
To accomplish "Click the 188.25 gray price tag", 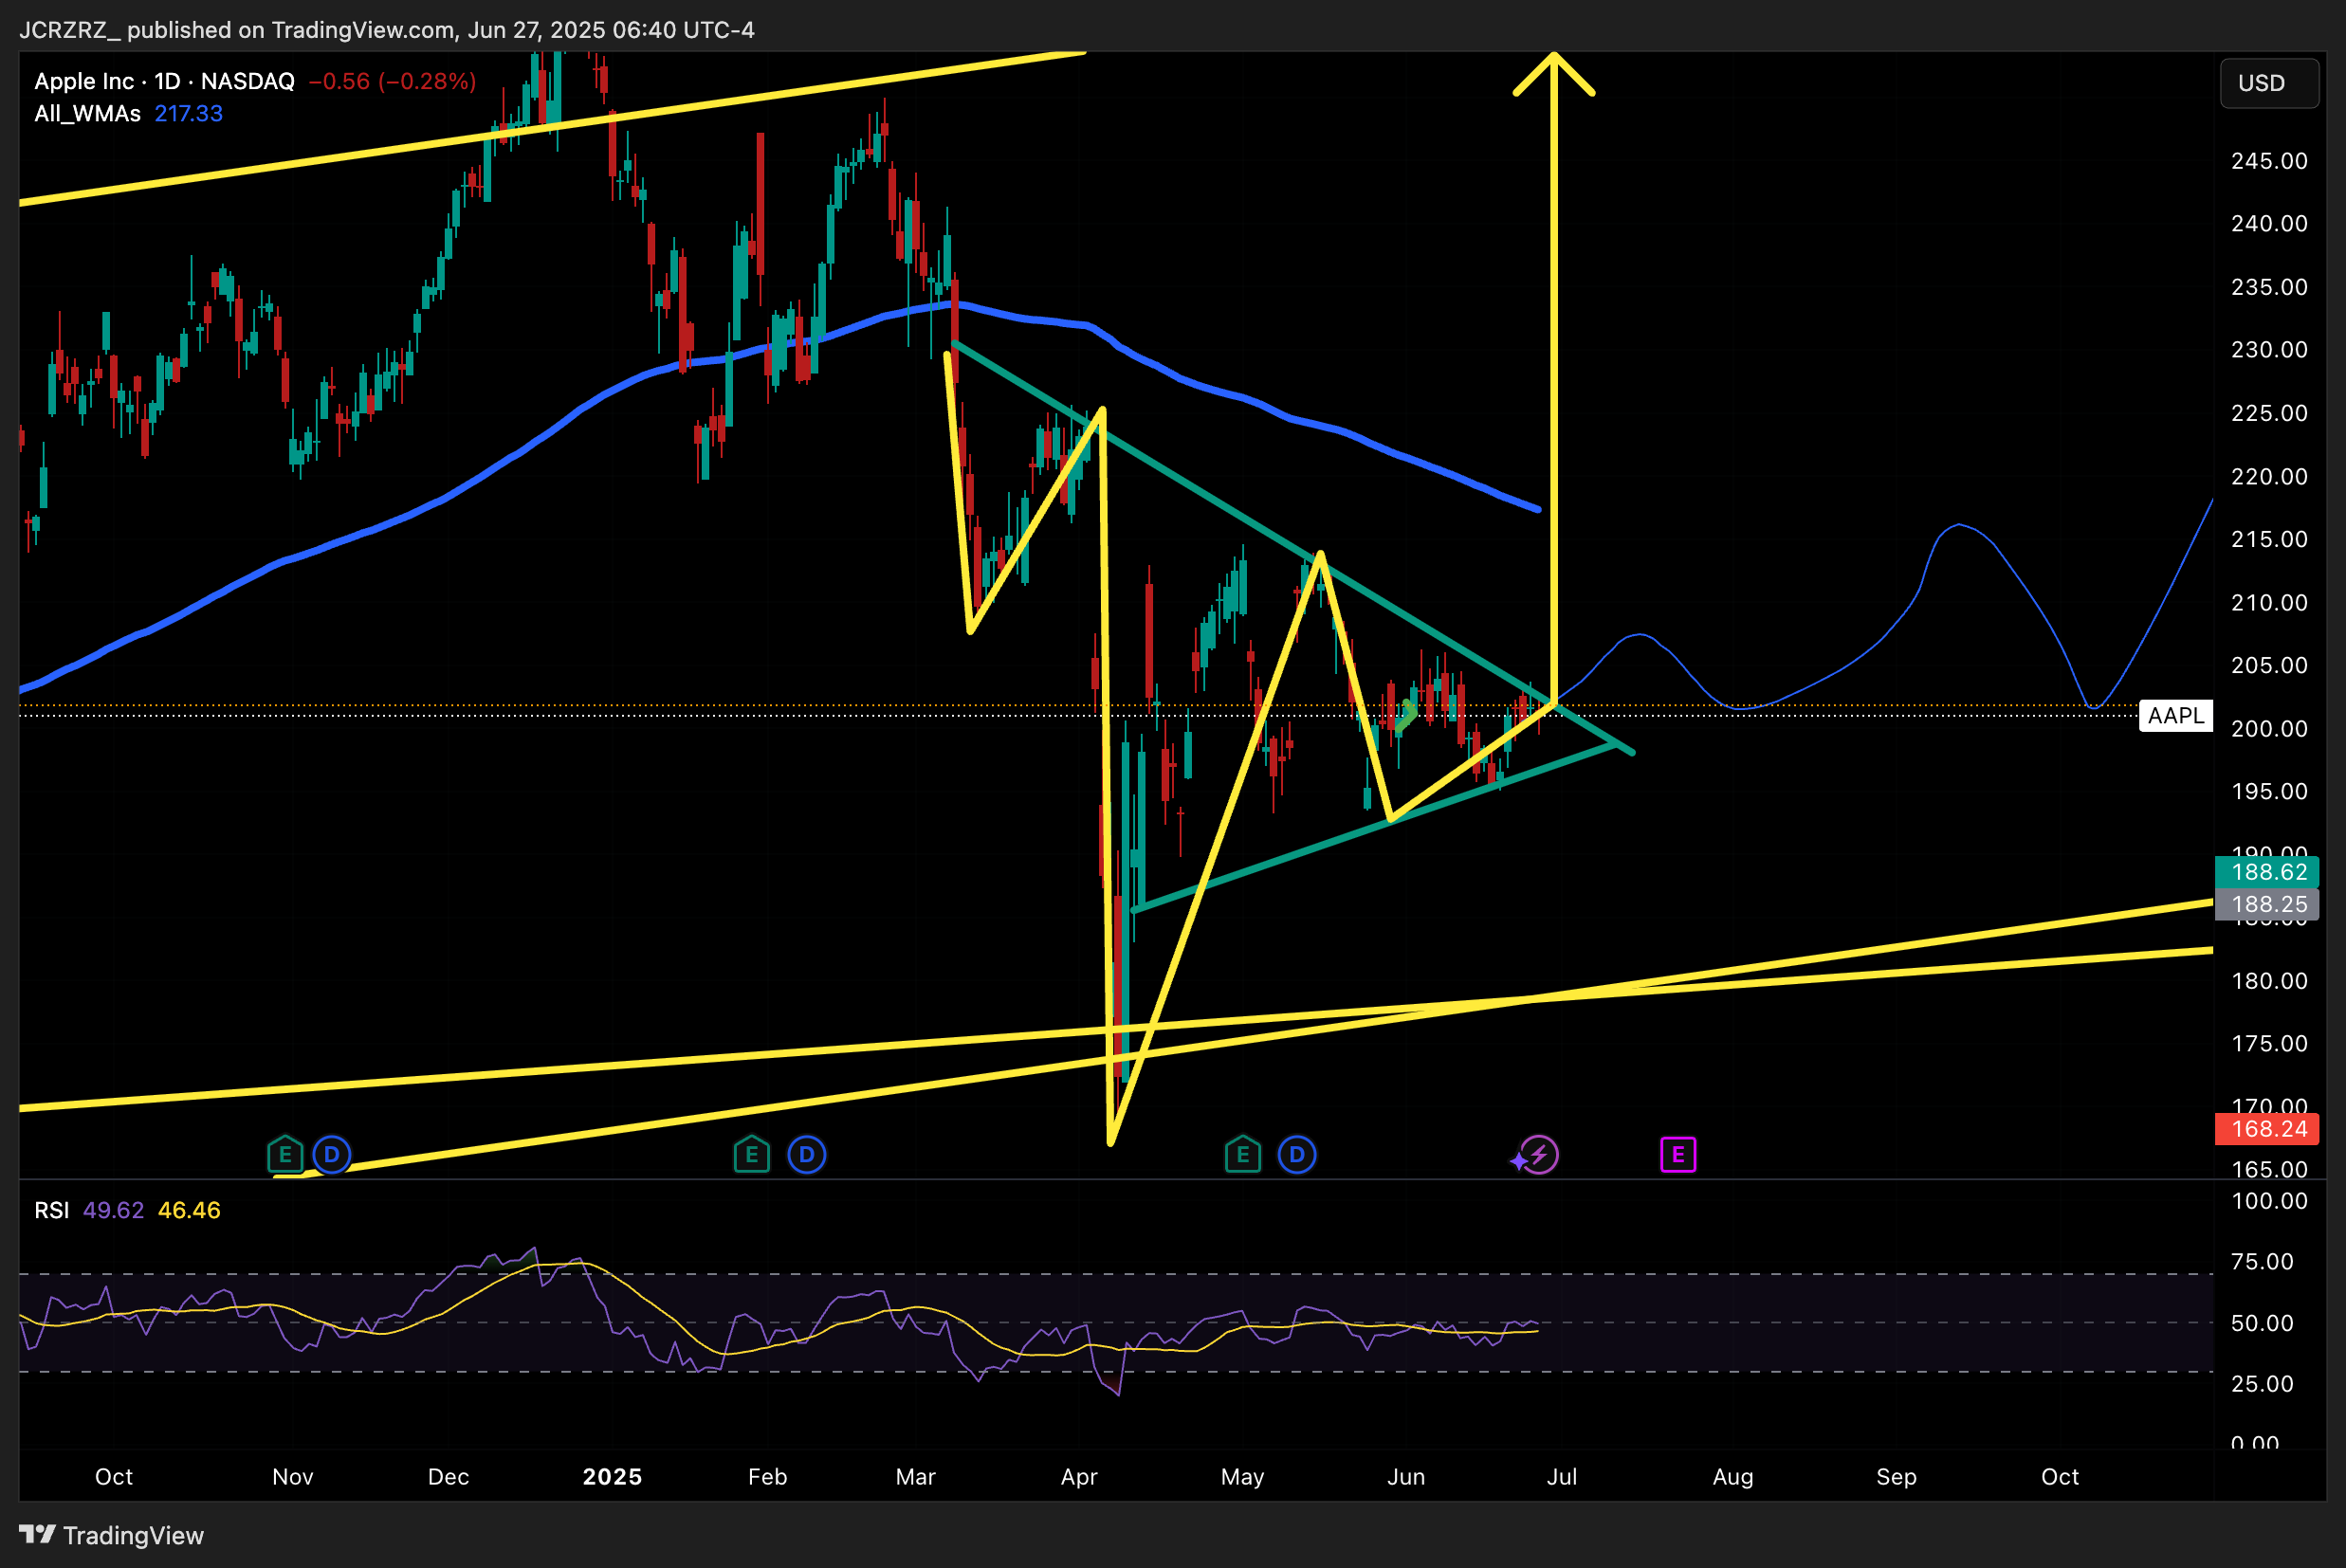I will [2267, 904].
